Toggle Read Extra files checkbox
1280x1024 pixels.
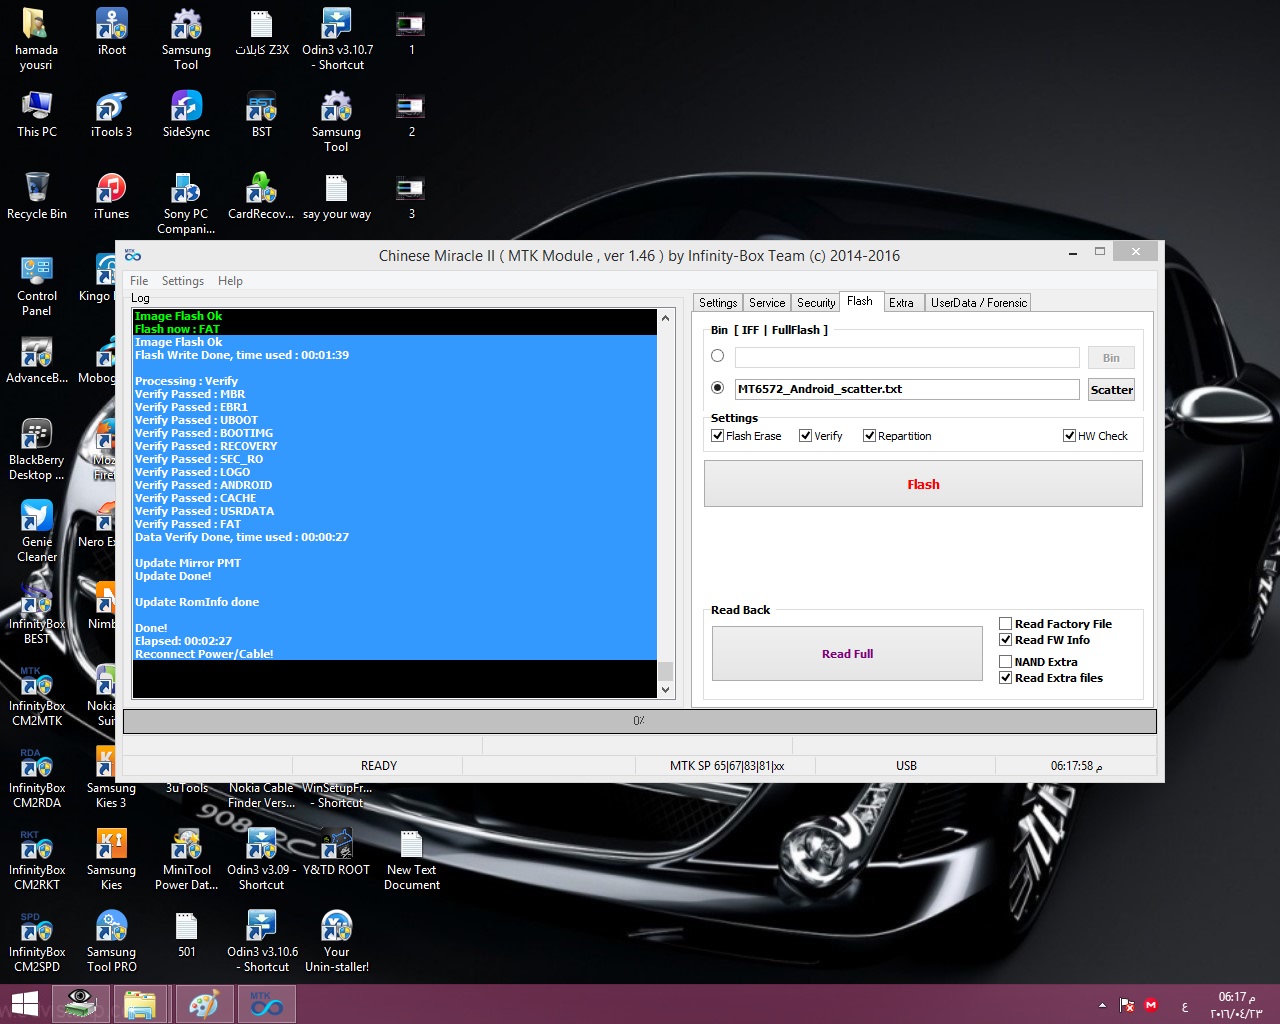tap(1005, 678)
